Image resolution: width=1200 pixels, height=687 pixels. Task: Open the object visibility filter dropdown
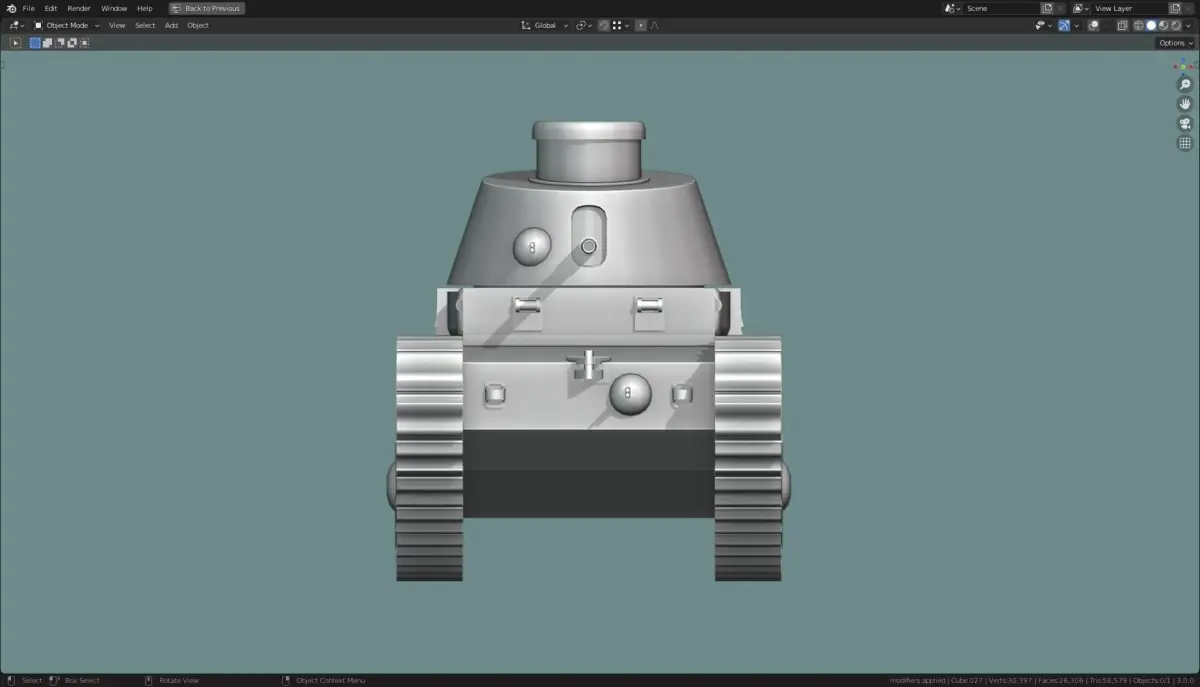1044,25
